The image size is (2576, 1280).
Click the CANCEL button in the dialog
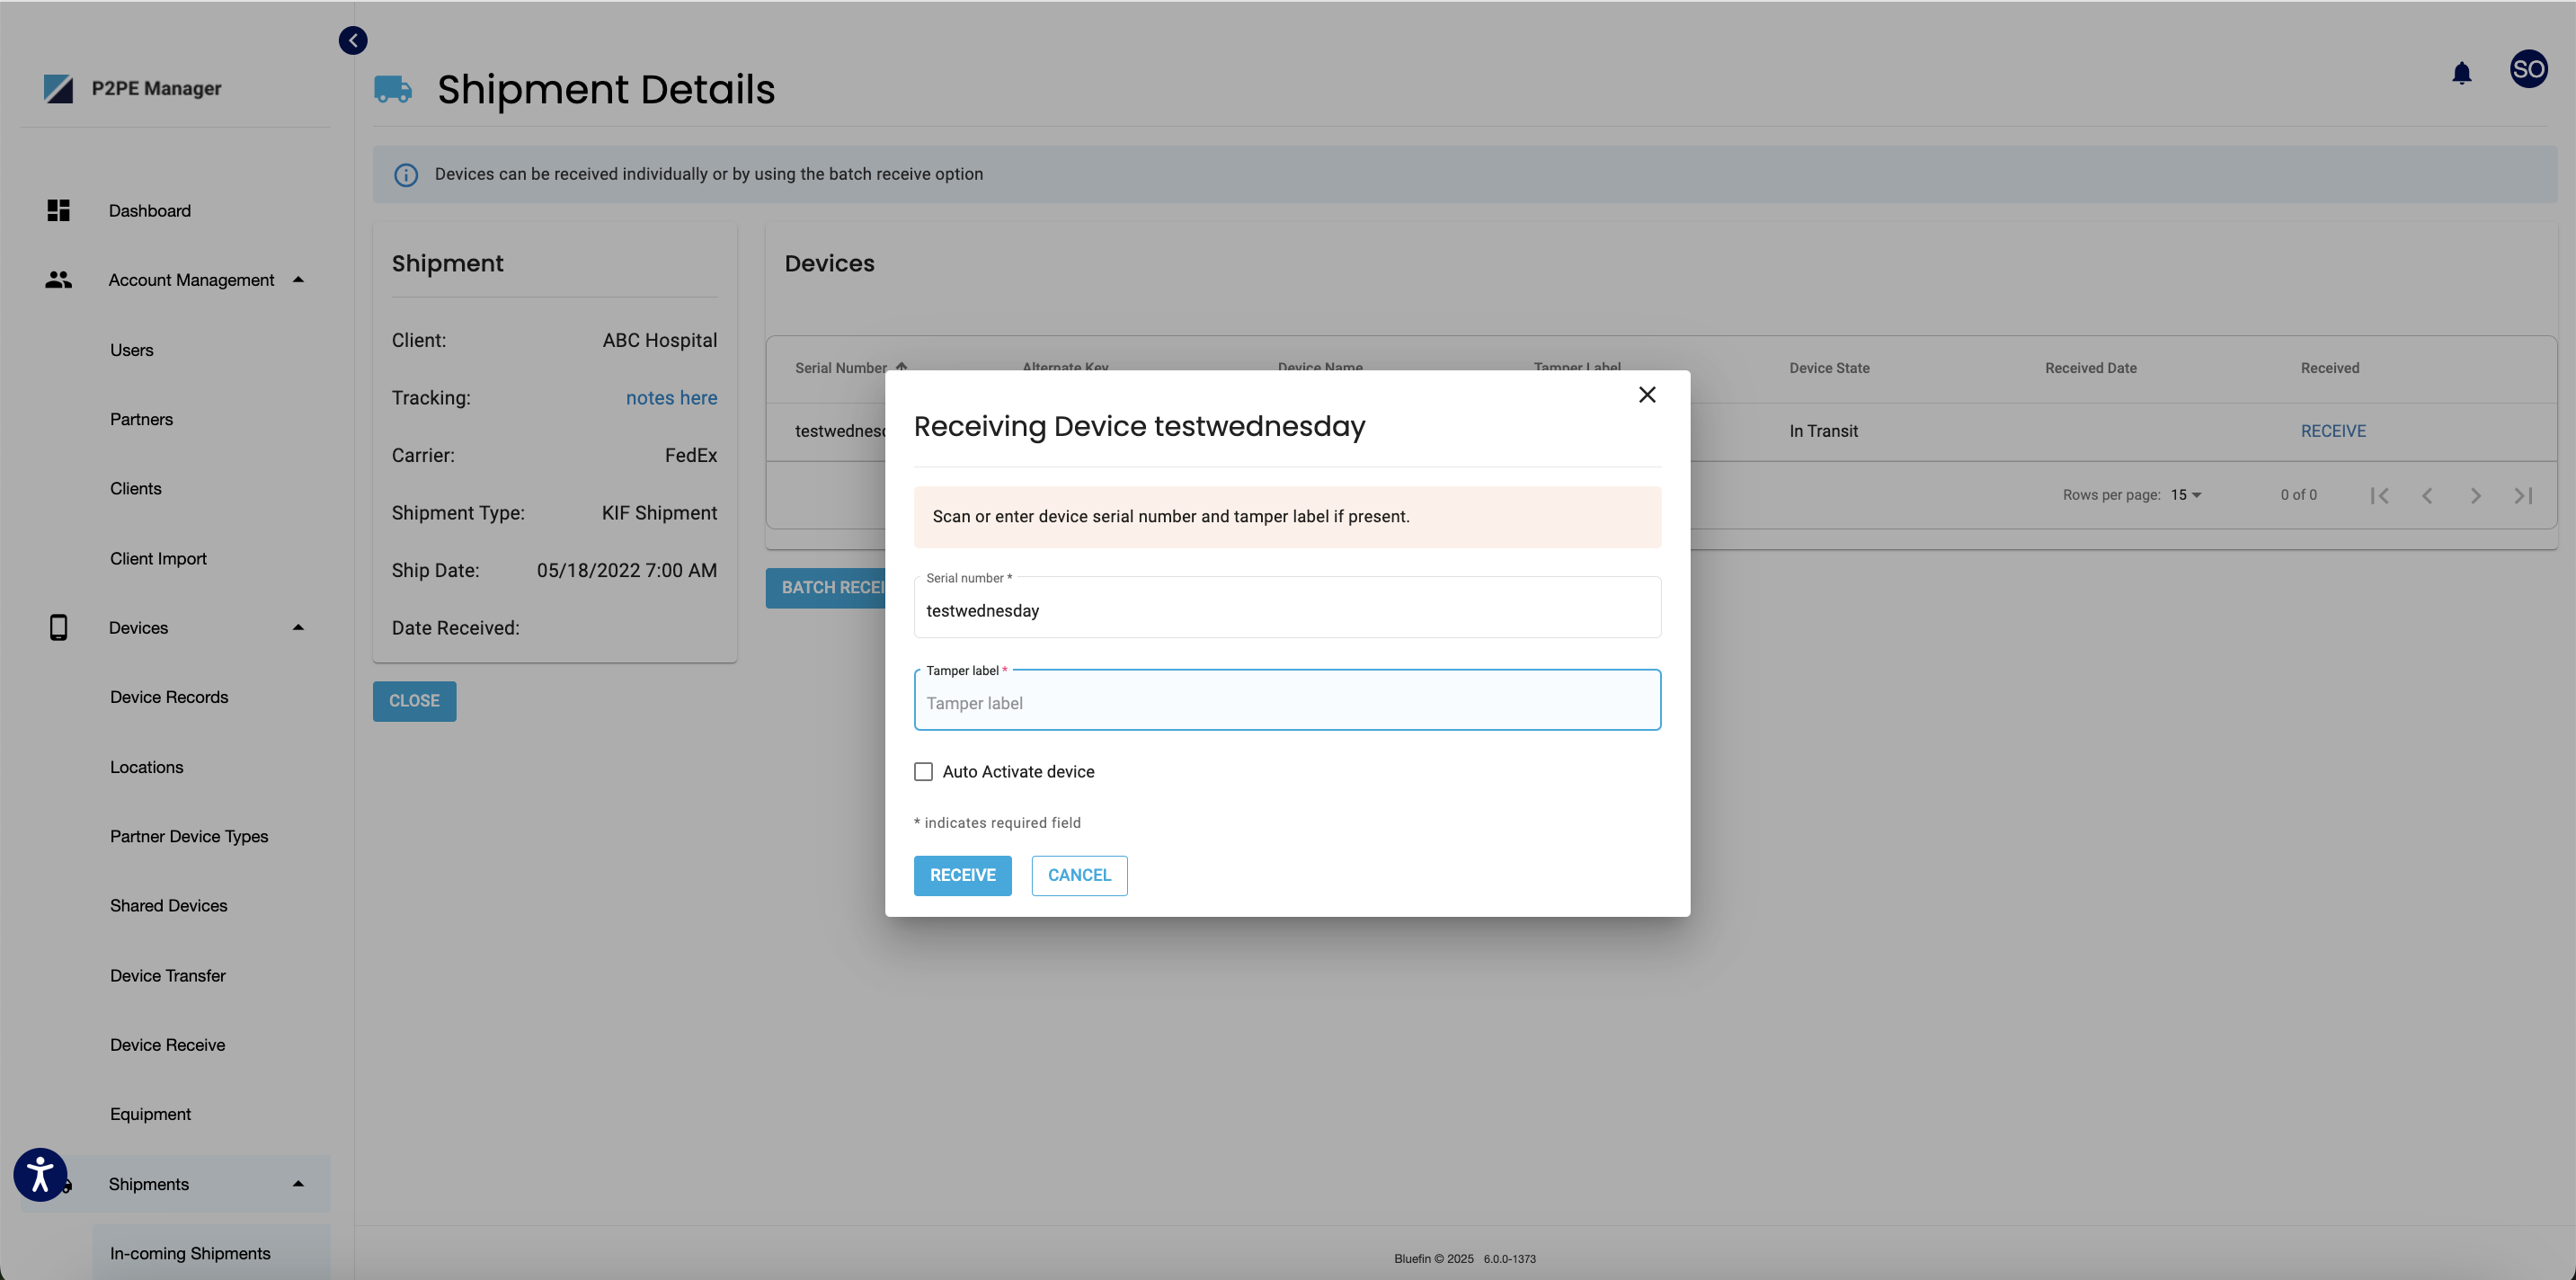[1079, 875]
